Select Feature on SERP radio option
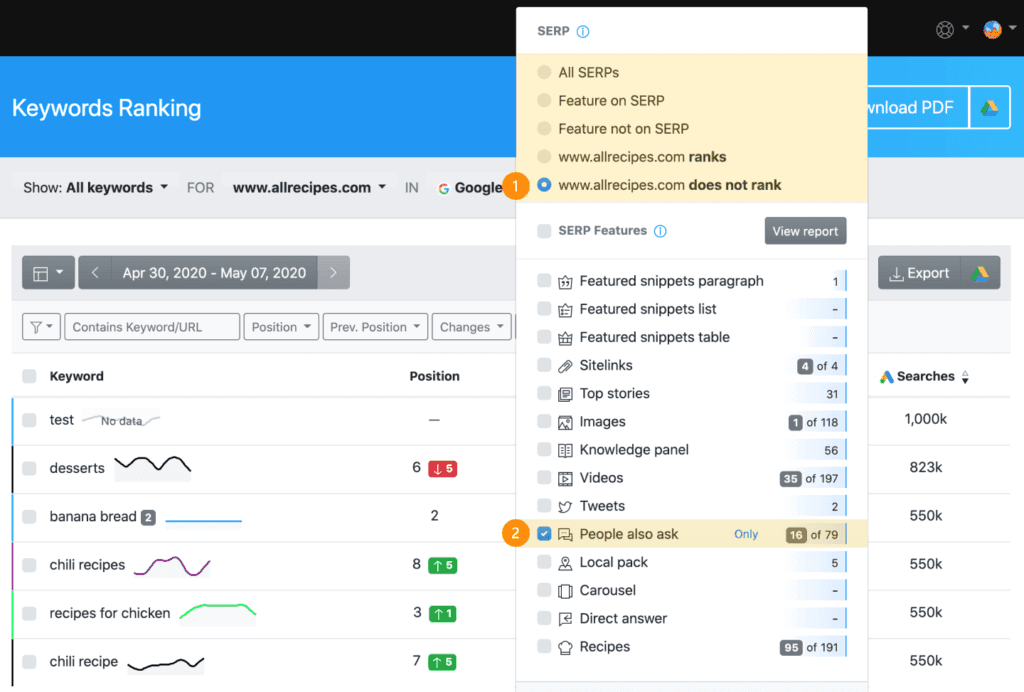 click(544, 100)
